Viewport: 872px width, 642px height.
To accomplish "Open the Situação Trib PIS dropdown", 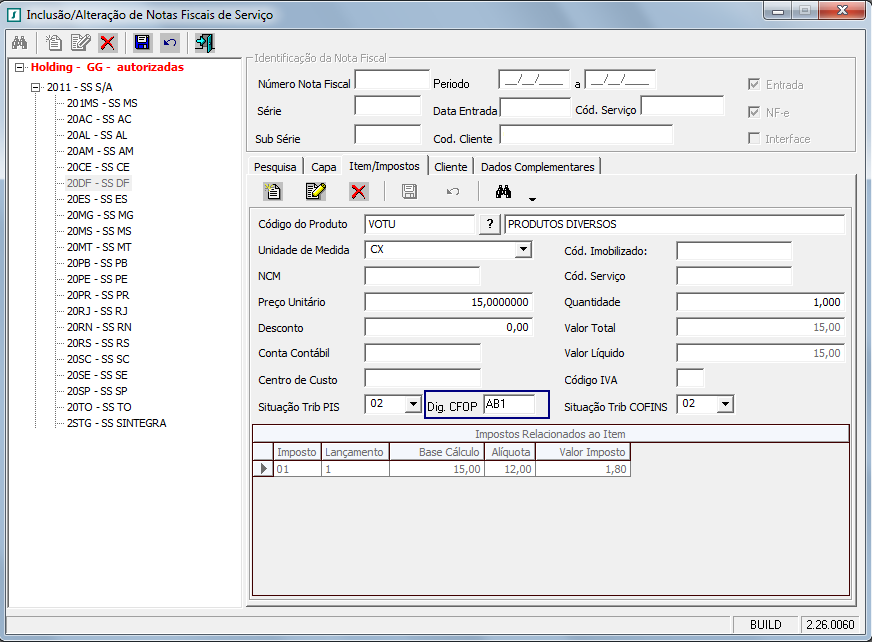I will point(413,404).
